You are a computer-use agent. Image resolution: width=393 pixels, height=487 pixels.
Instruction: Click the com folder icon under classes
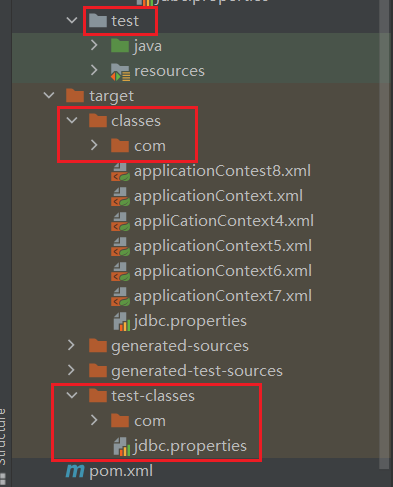(x=120, y=146)
